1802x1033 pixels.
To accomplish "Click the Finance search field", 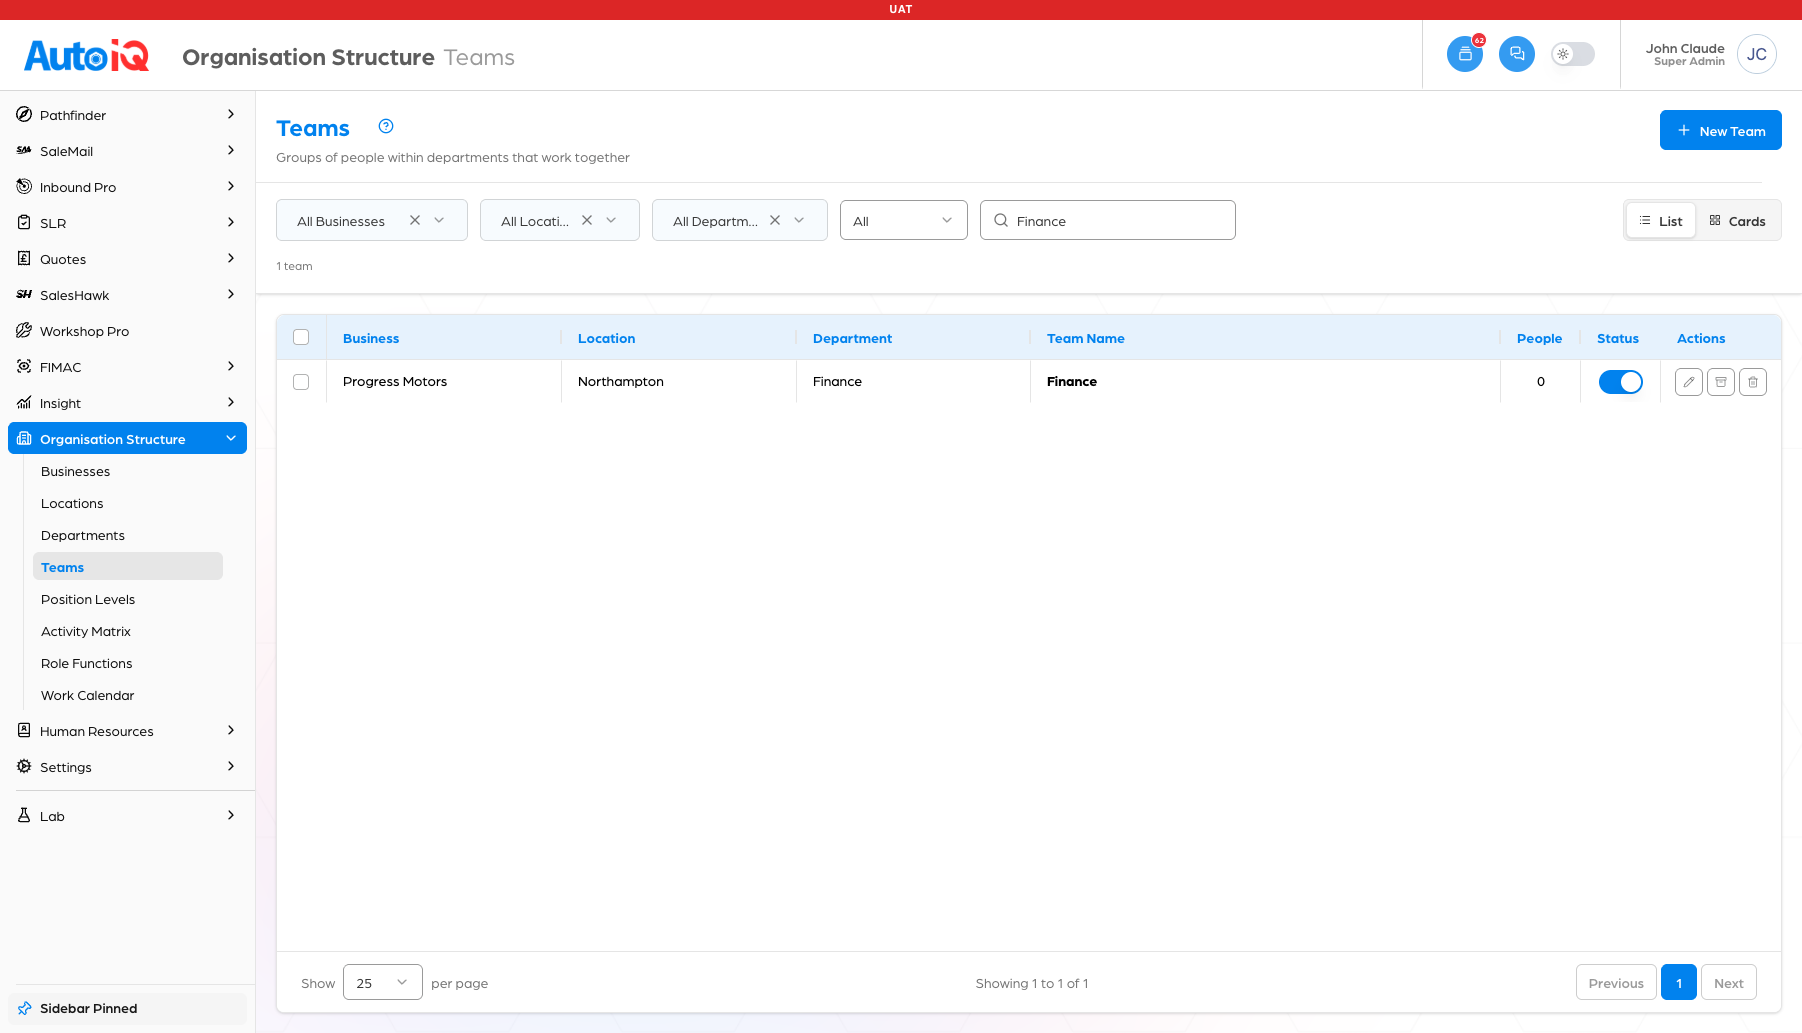I will pyautogui.click(x=1107, y=220).
